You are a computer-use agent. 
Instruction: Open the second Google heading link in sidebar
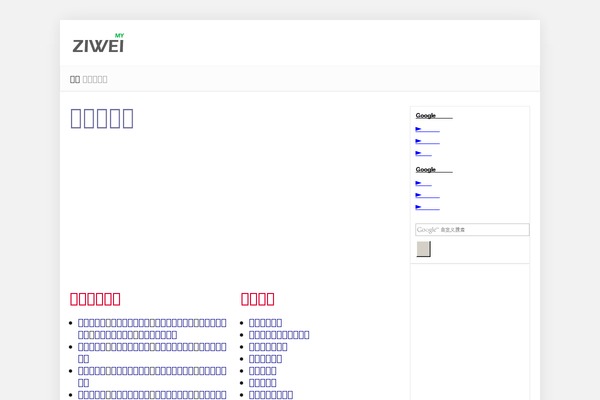pos(434,170)
